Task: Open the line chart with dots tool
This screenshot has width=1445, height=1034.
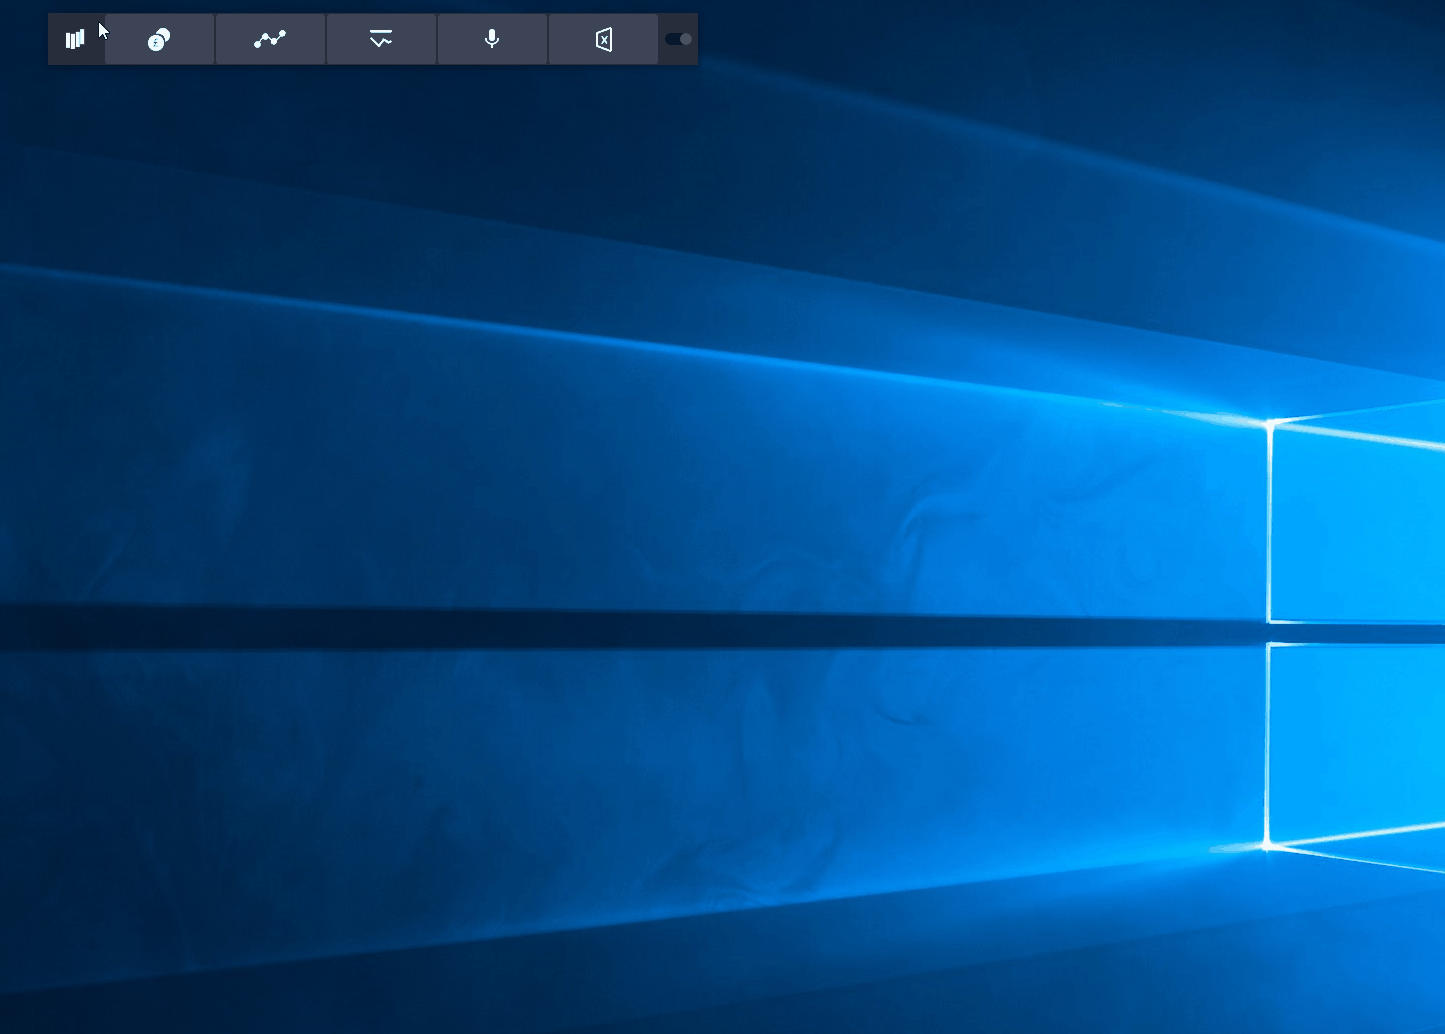Action: [270, 40]
